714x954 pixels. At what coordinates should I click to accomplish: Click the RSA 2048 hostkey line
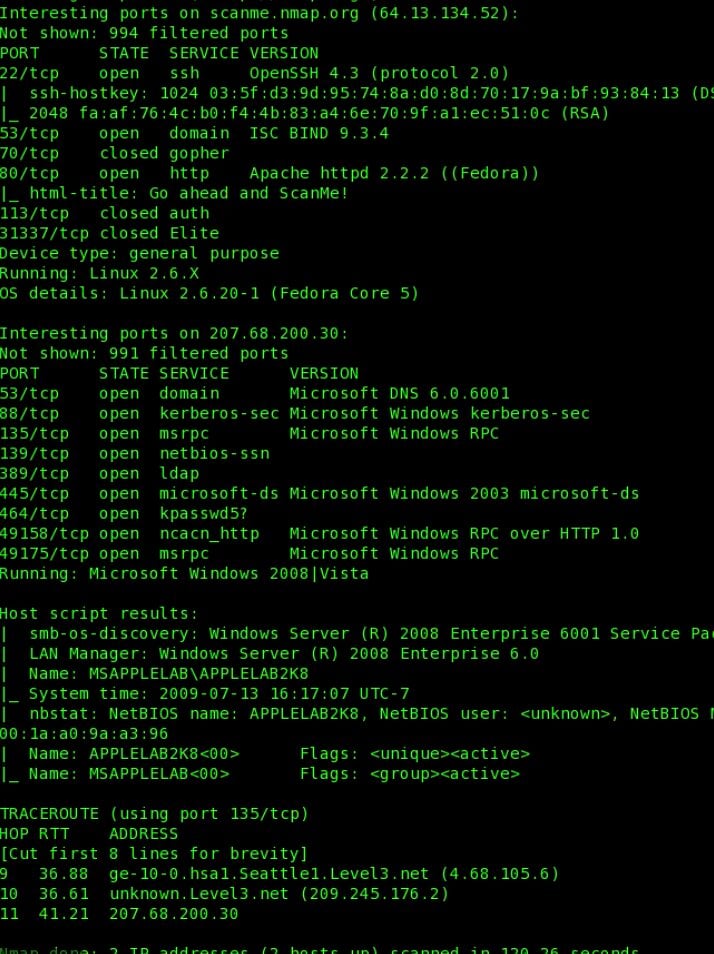304,113
